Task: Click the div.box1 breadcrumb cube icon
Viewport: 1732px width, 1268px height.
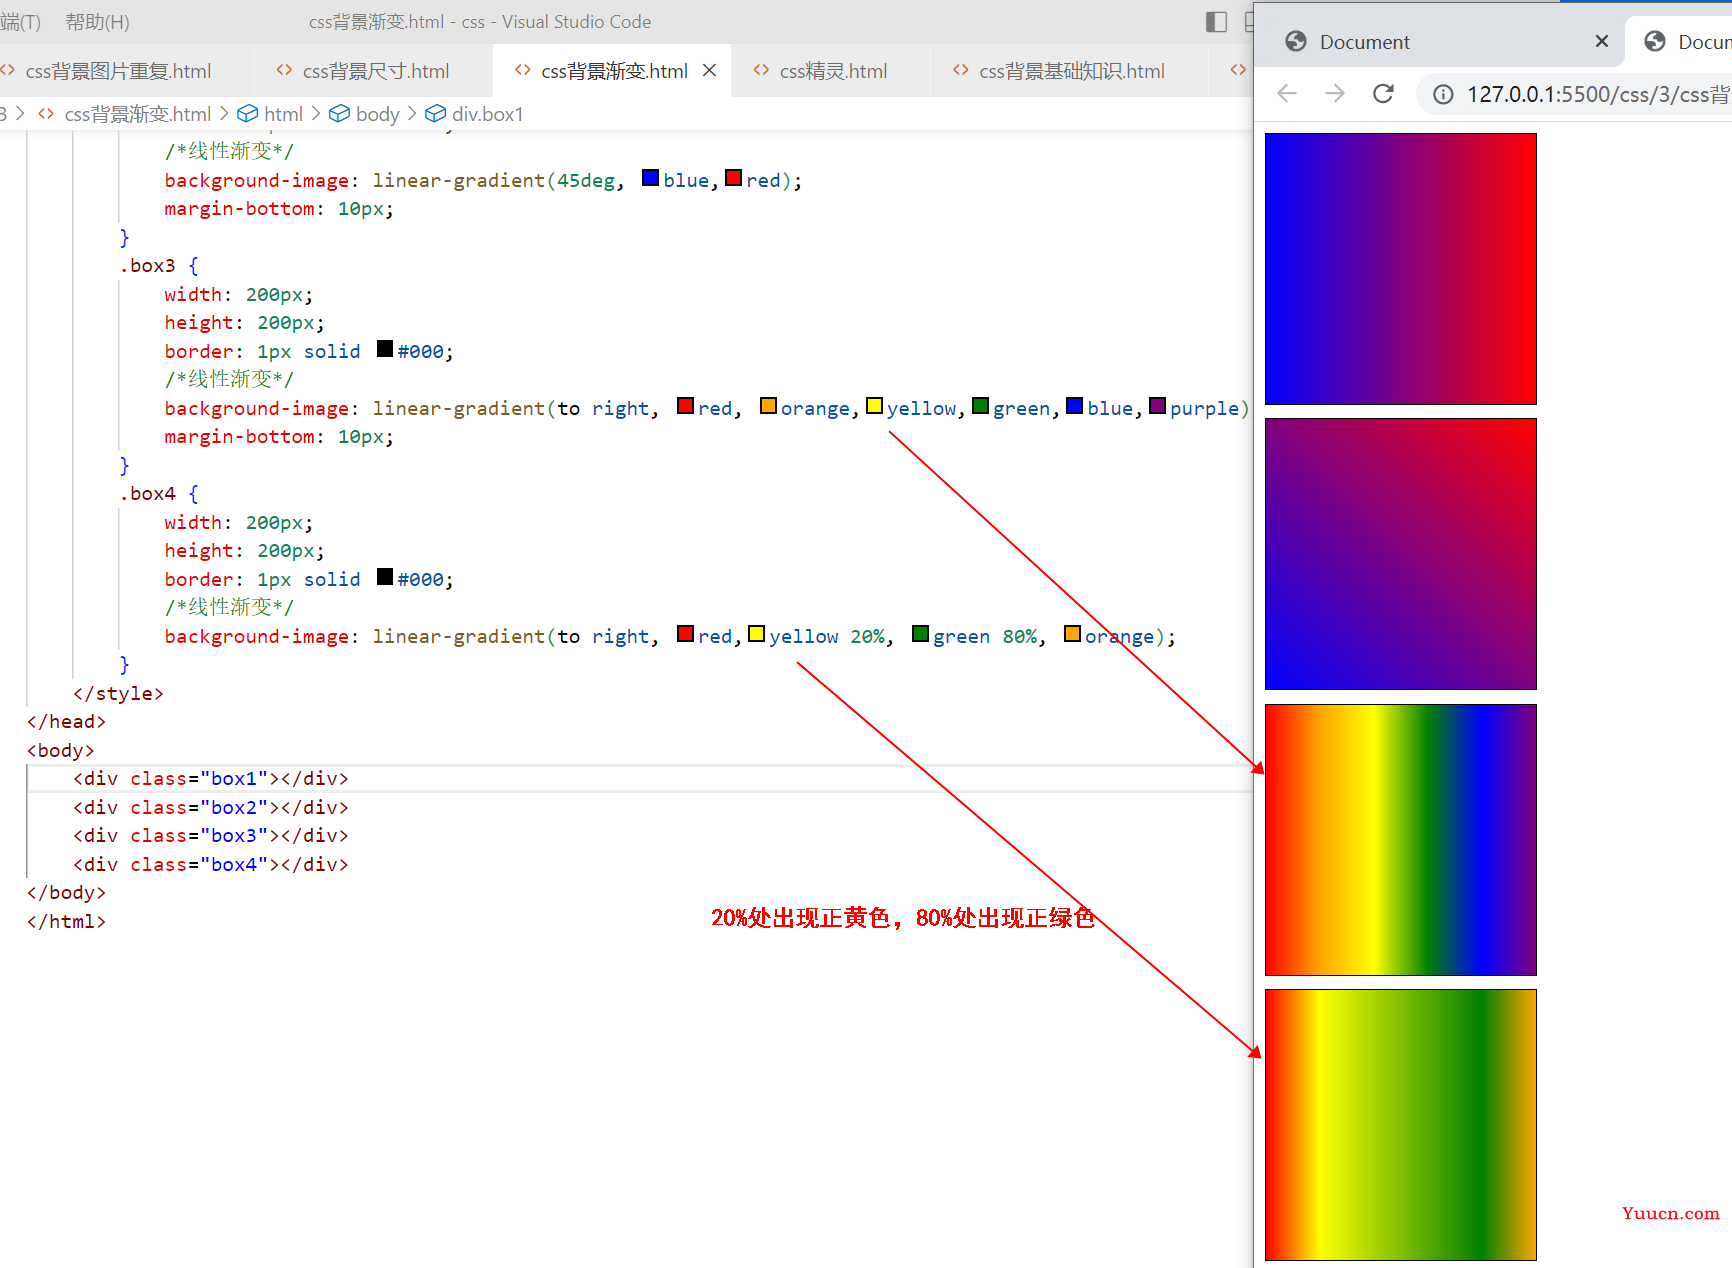Action: (x=436, y=114)
